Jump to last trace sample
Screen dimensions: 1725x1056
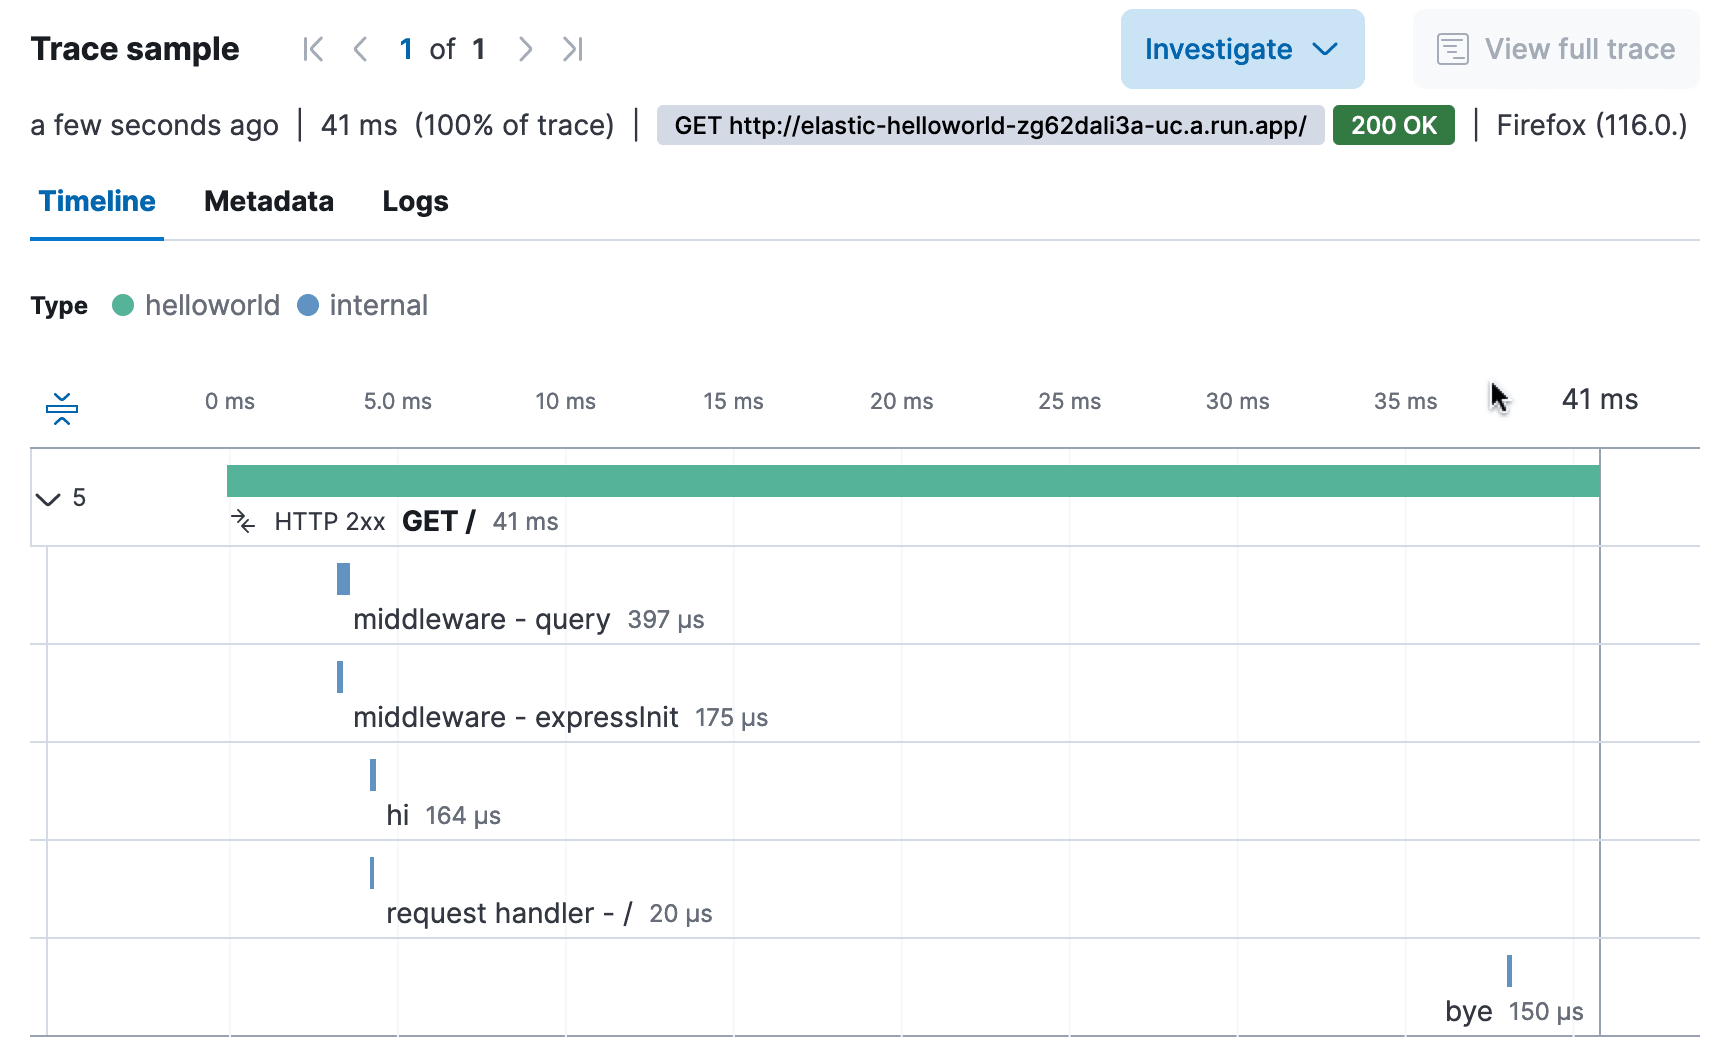coord(573,49)
